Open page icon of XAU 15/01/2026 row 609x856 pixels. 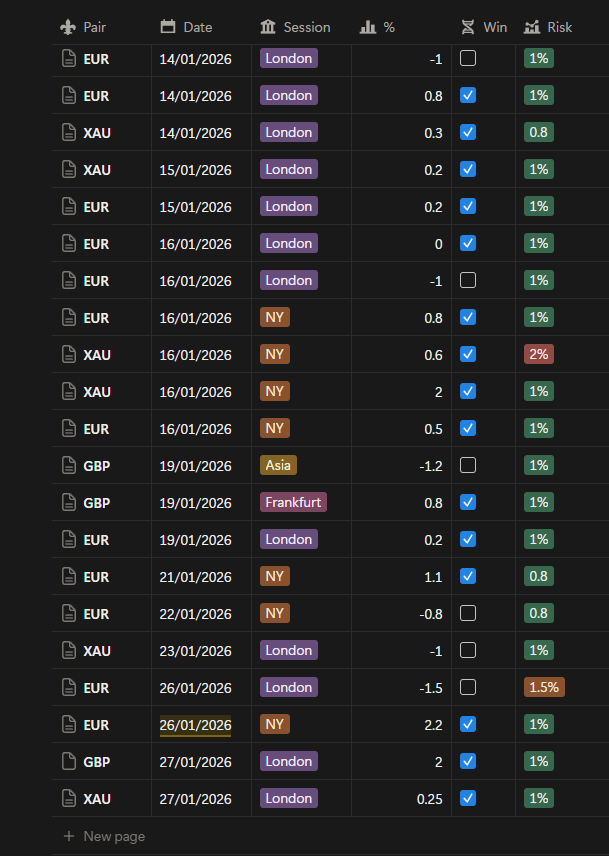click(69, 169)
